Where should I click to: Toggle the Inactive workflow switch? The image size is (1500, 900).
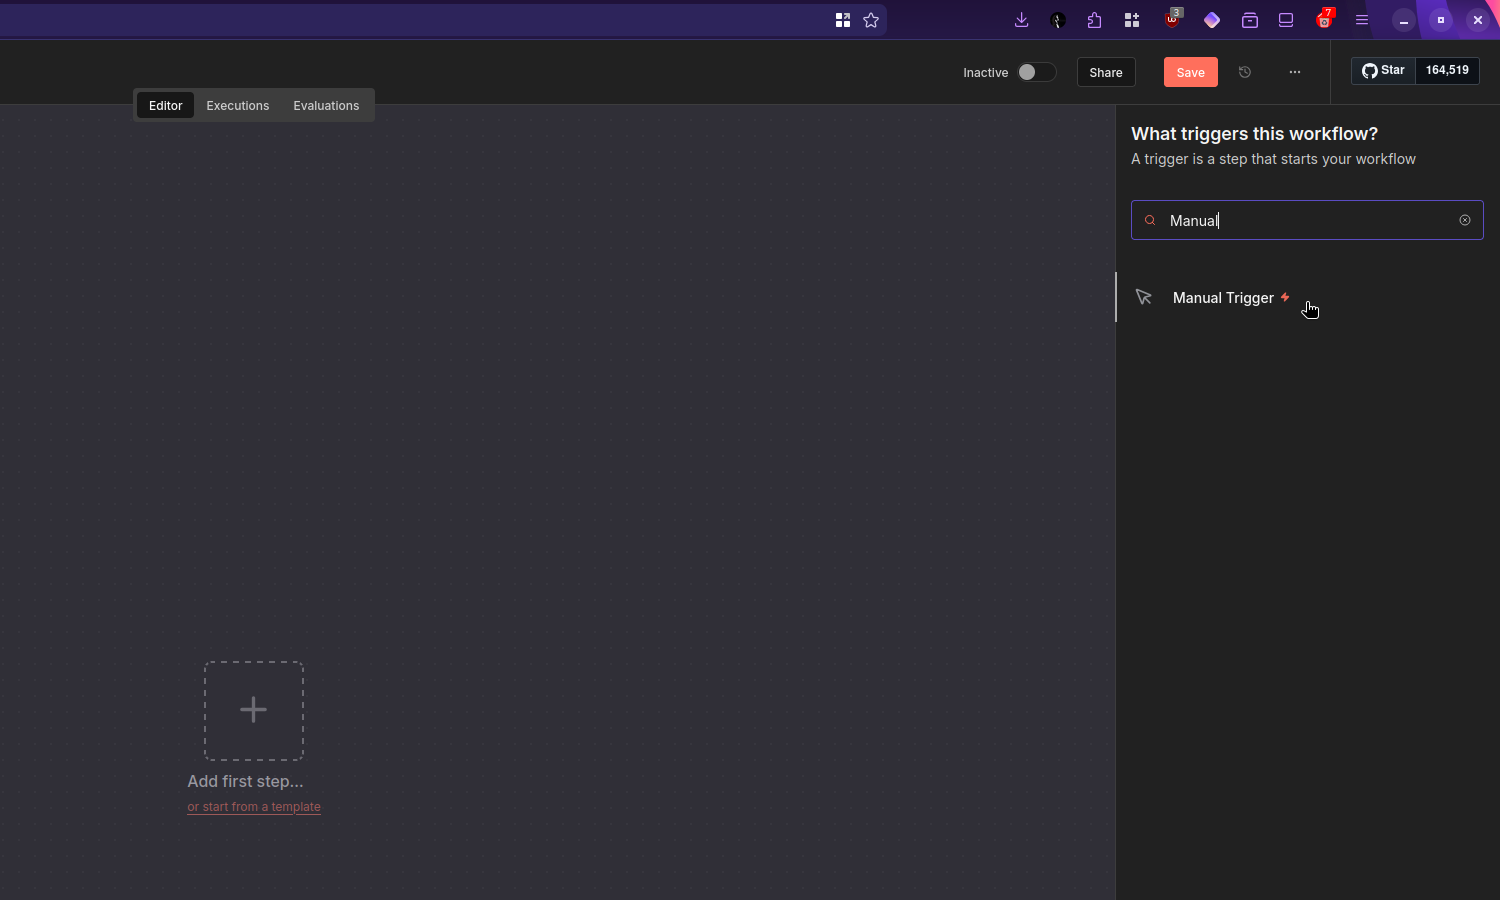click(1036, 72)
